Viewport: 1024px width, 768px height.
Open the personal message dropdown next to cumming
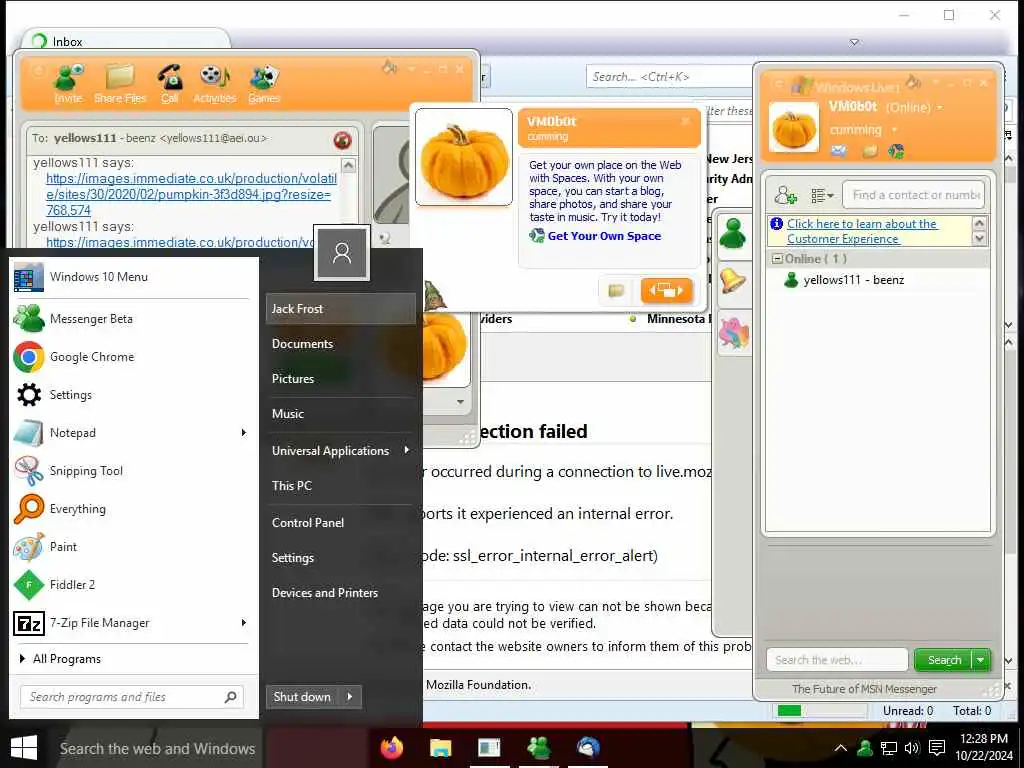pos(895,130)
